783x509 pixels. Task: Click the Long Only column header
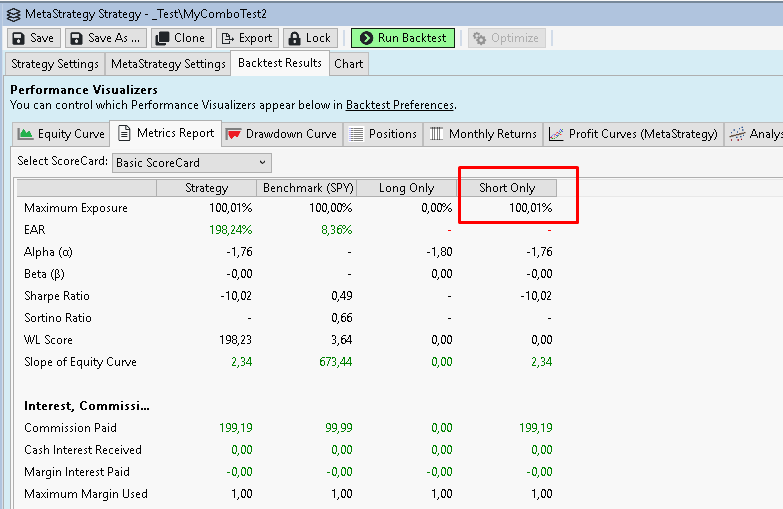(406, 188)
